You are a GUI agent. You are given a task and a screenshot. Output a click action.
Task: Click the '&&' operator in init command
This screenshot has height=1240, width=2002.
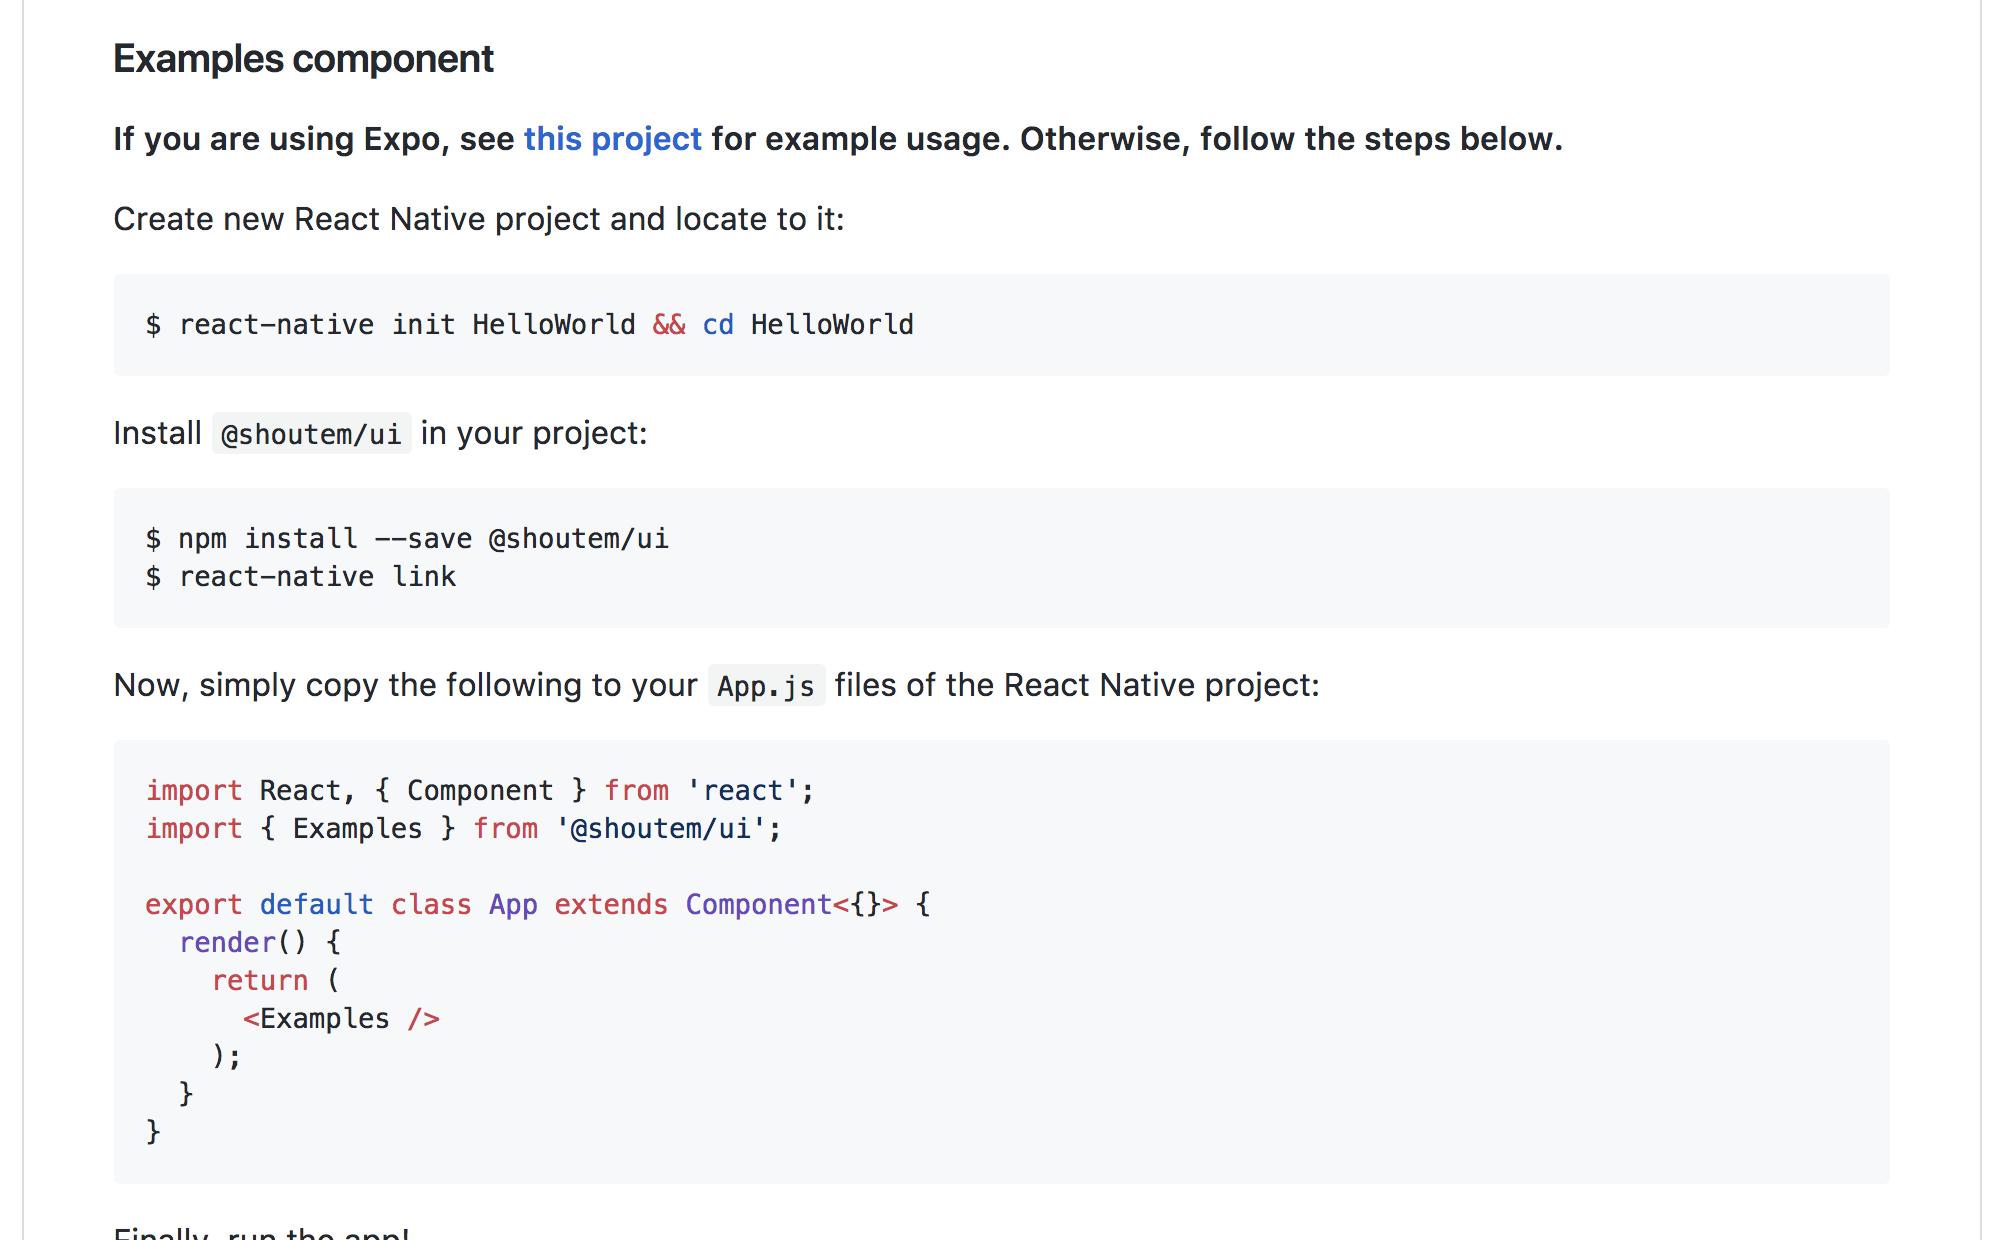coord(669,325)
